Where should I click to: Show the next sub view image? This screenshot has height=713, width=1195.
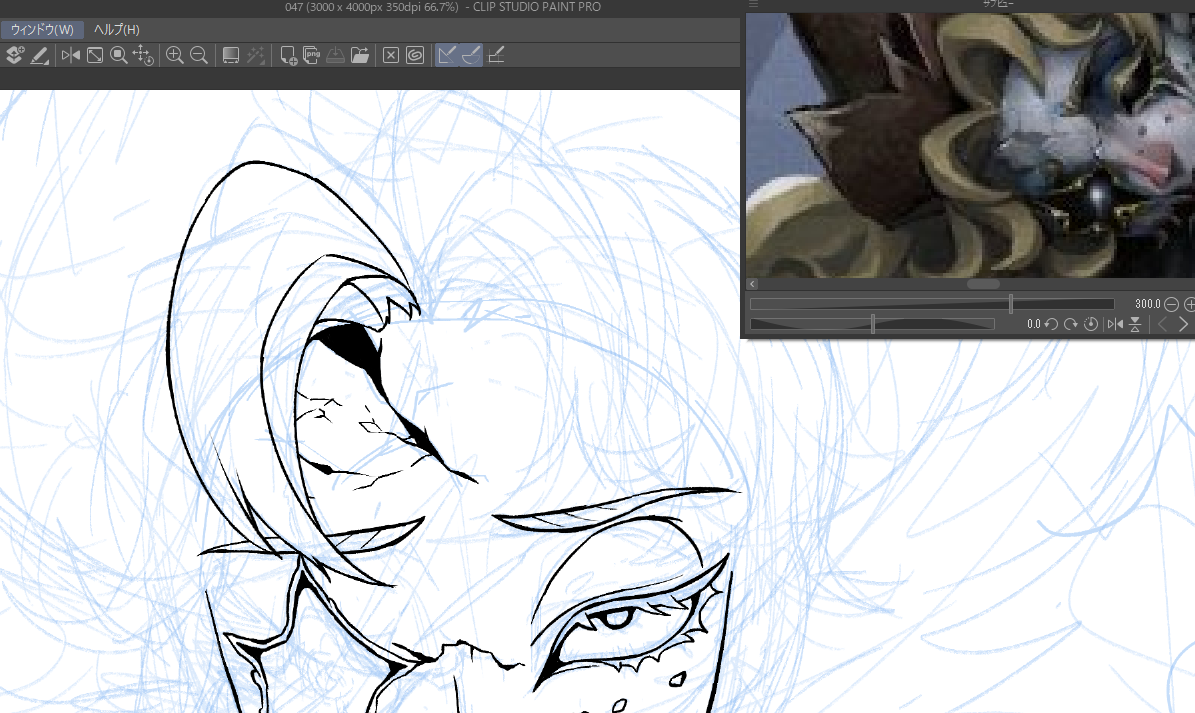pyautogui.click(x=1184, y=324)
